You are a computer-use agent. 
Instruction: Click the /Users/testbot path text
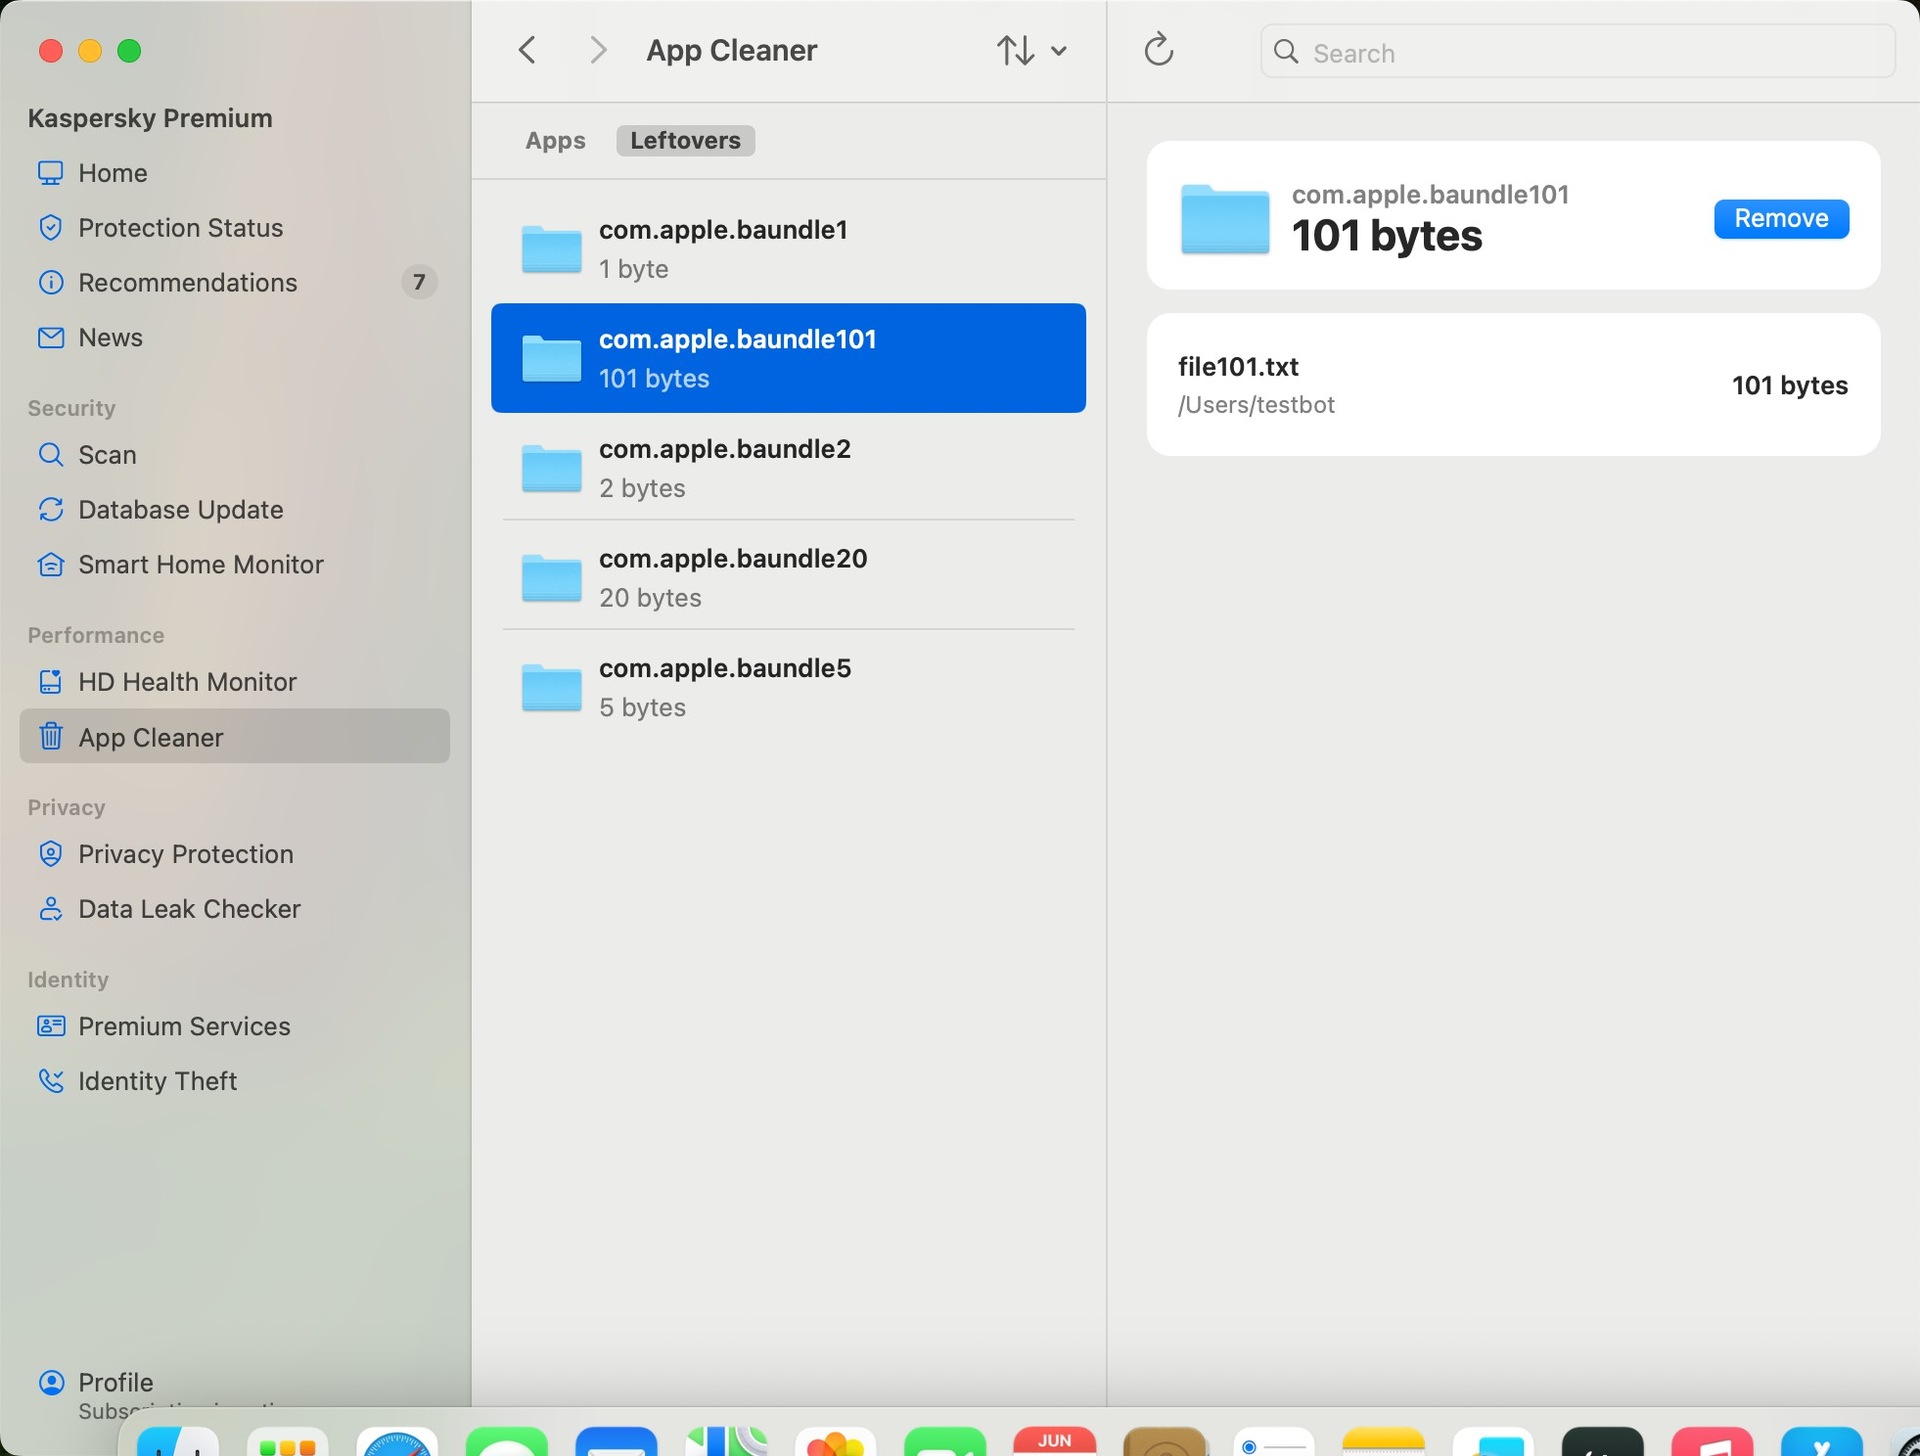coord(1256,405)
